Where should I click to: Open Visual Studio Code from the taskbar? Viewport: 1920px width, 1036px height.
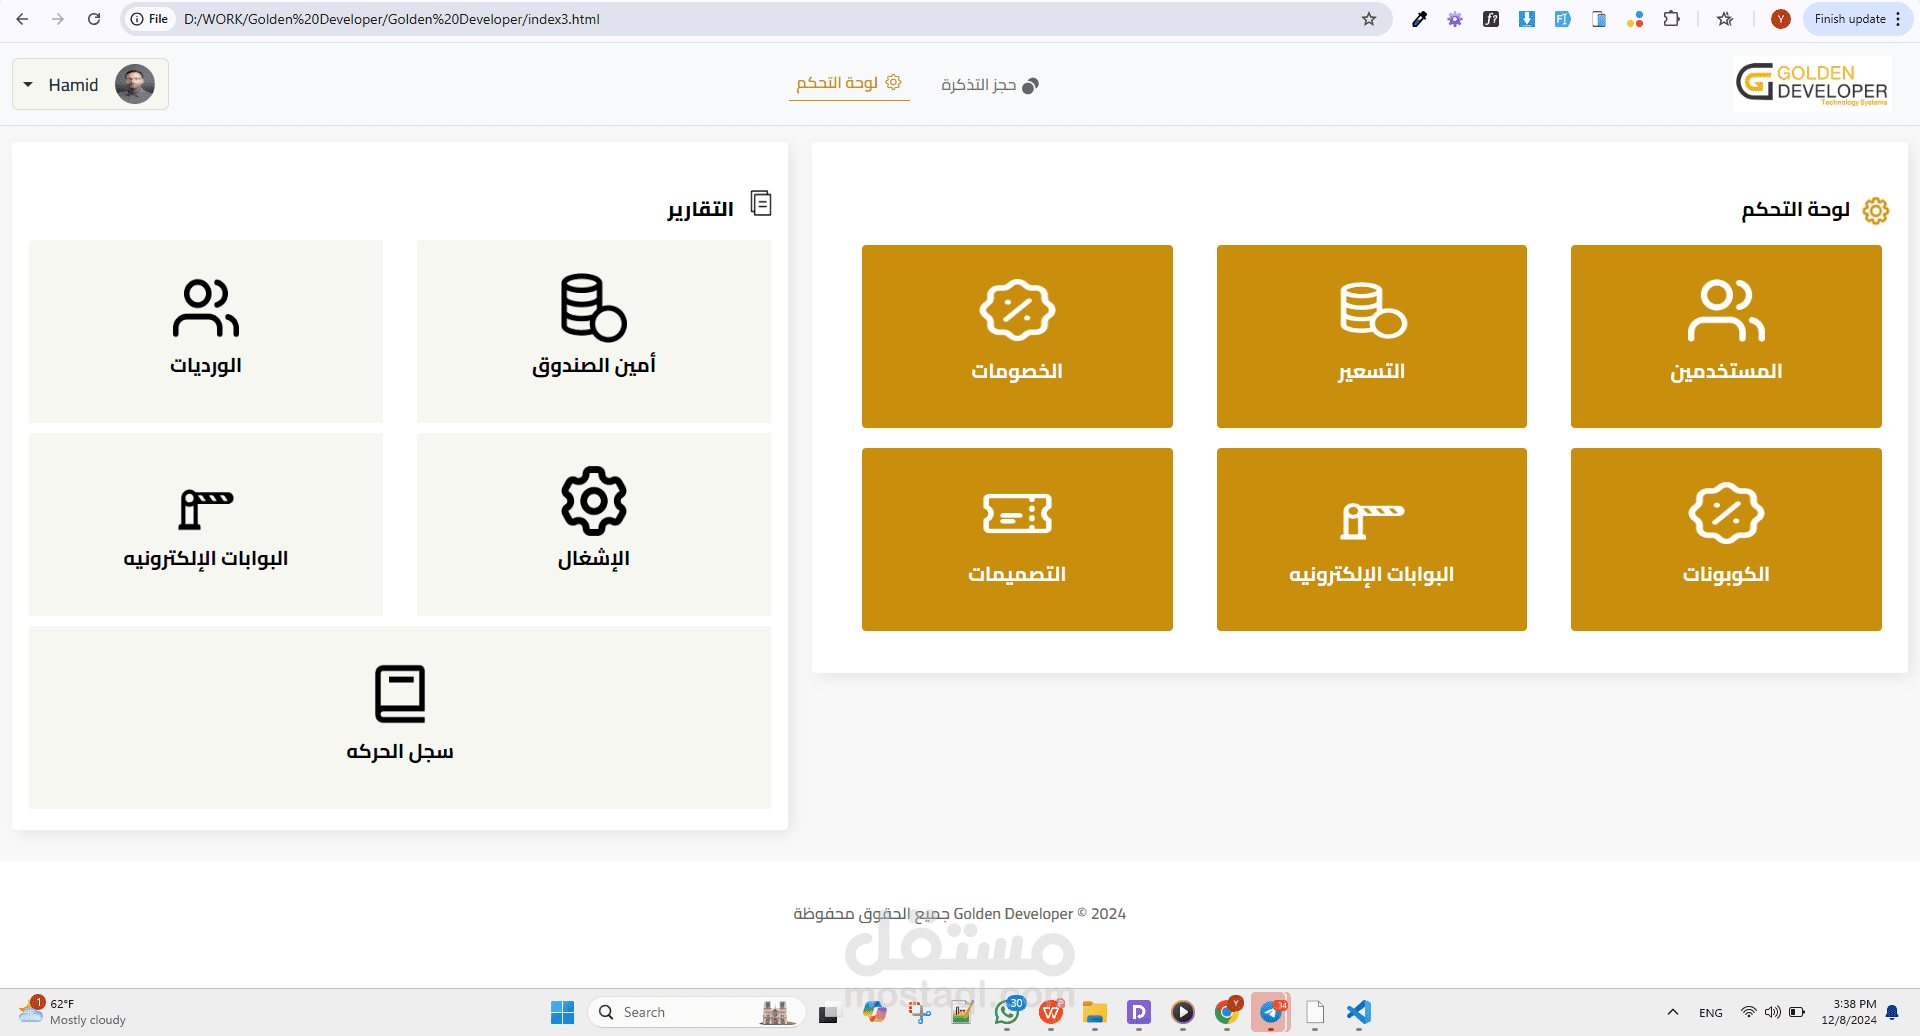(x=1358, y=1012)
